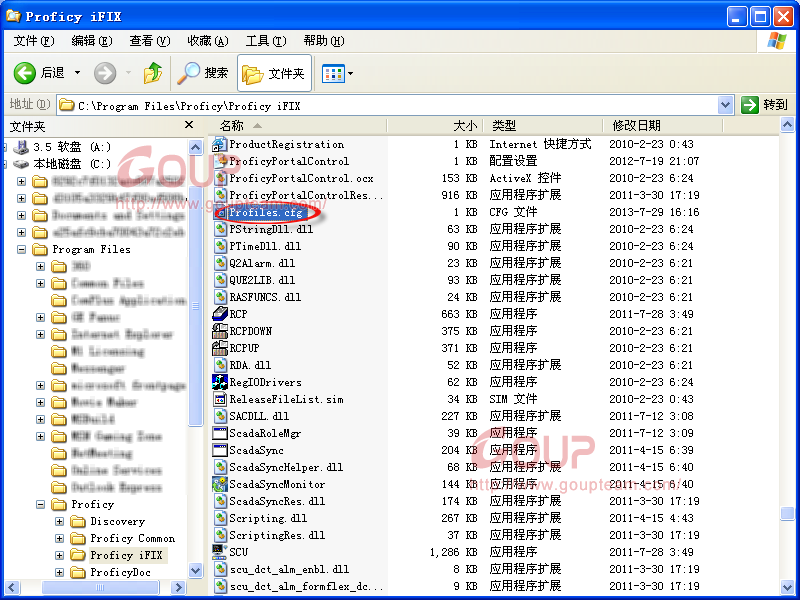Select the PTimeDll.dll file name
Screen dimensions: 800x600
(x=265, y=246)
